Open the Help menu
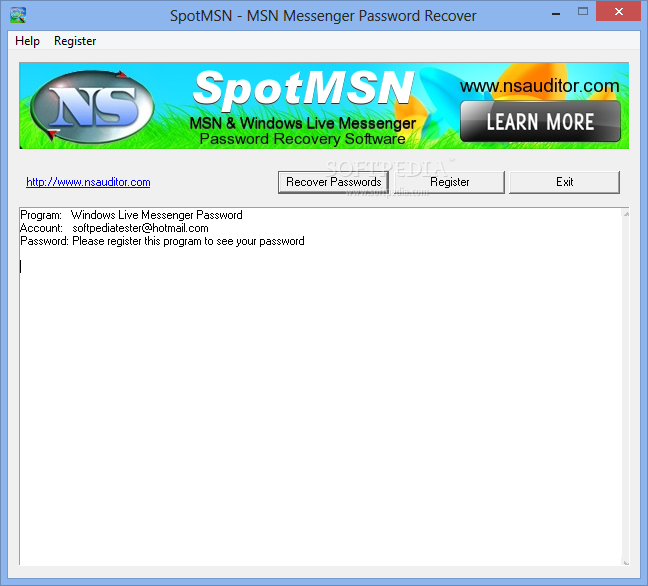The width and height of the screenshot is (648, 586). click(x=27, y=41)
